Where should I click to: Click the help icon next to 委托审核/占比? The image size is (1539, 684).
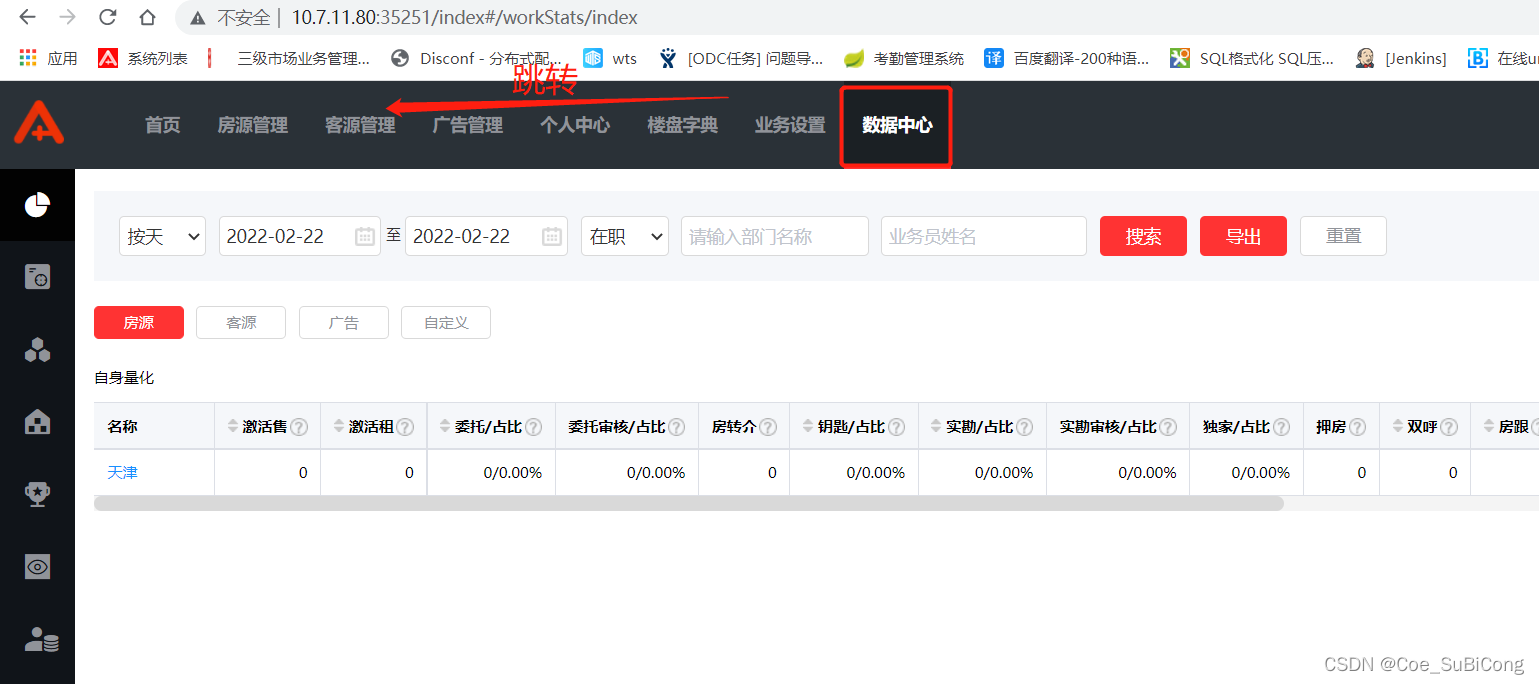point(677,427)
